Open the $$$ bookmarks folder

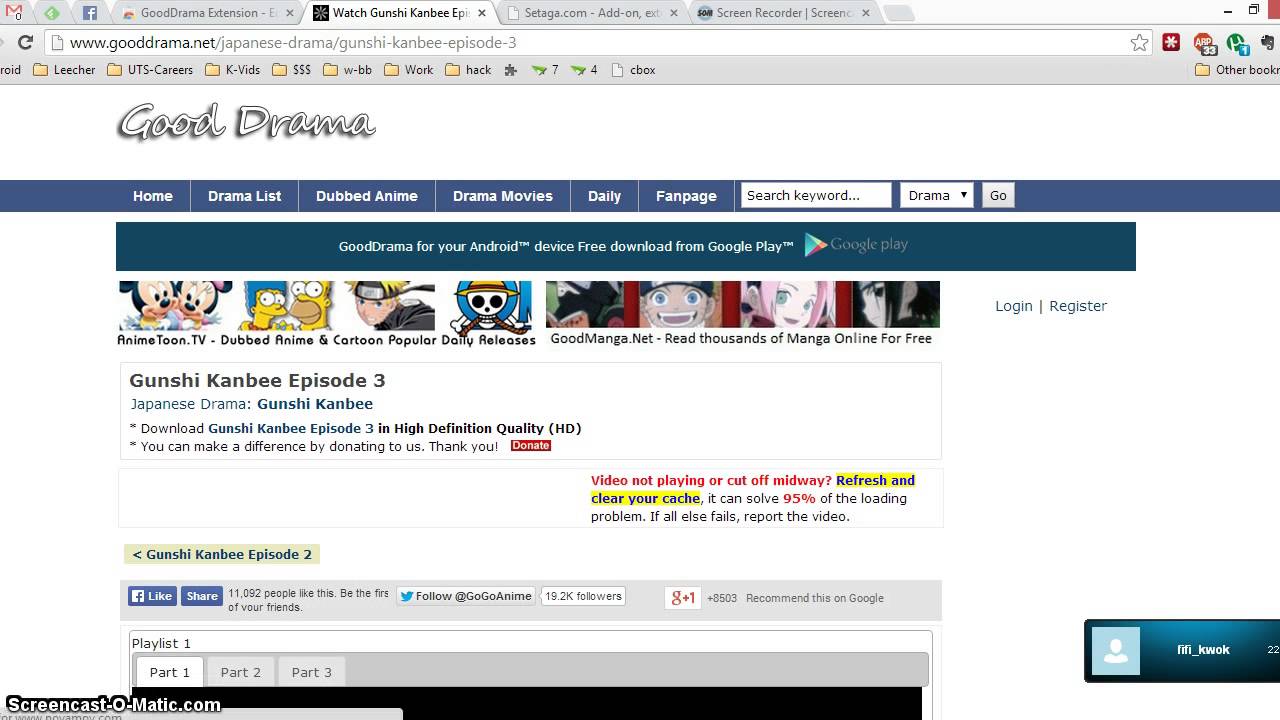pos(292,70)
